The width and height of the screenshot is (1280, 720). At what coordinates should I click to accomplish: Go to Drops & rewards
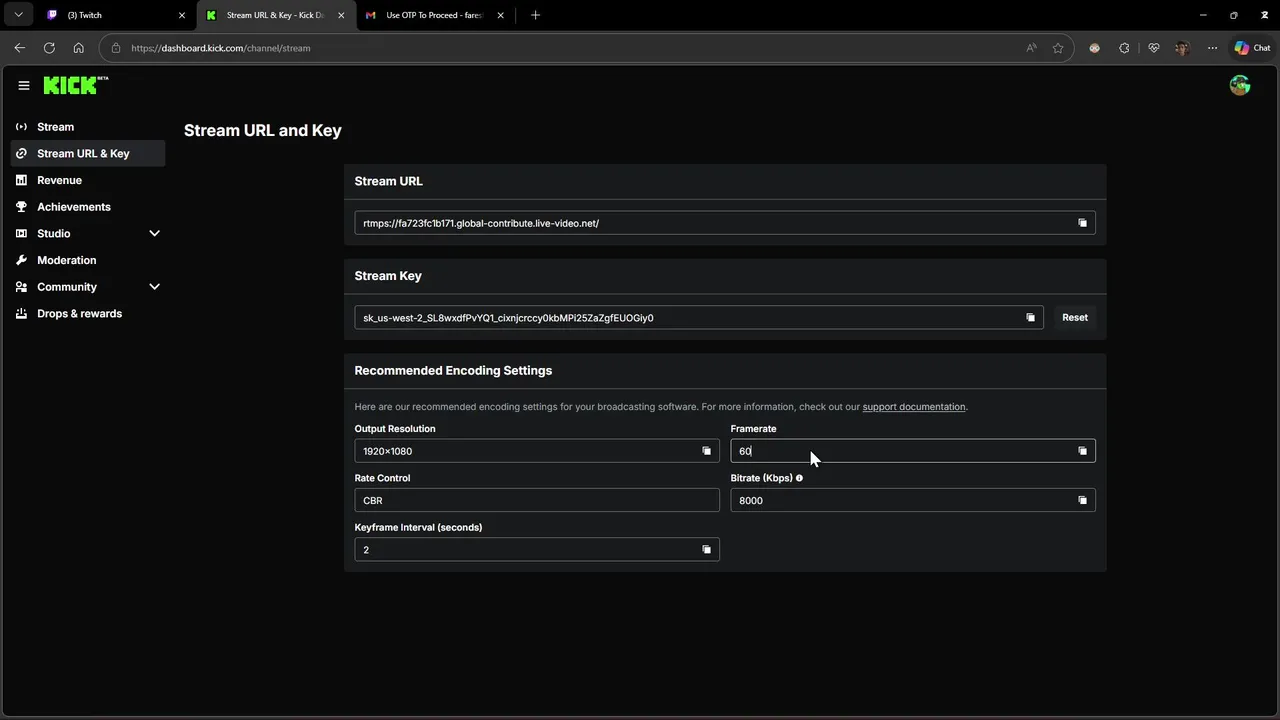(79, 314)
